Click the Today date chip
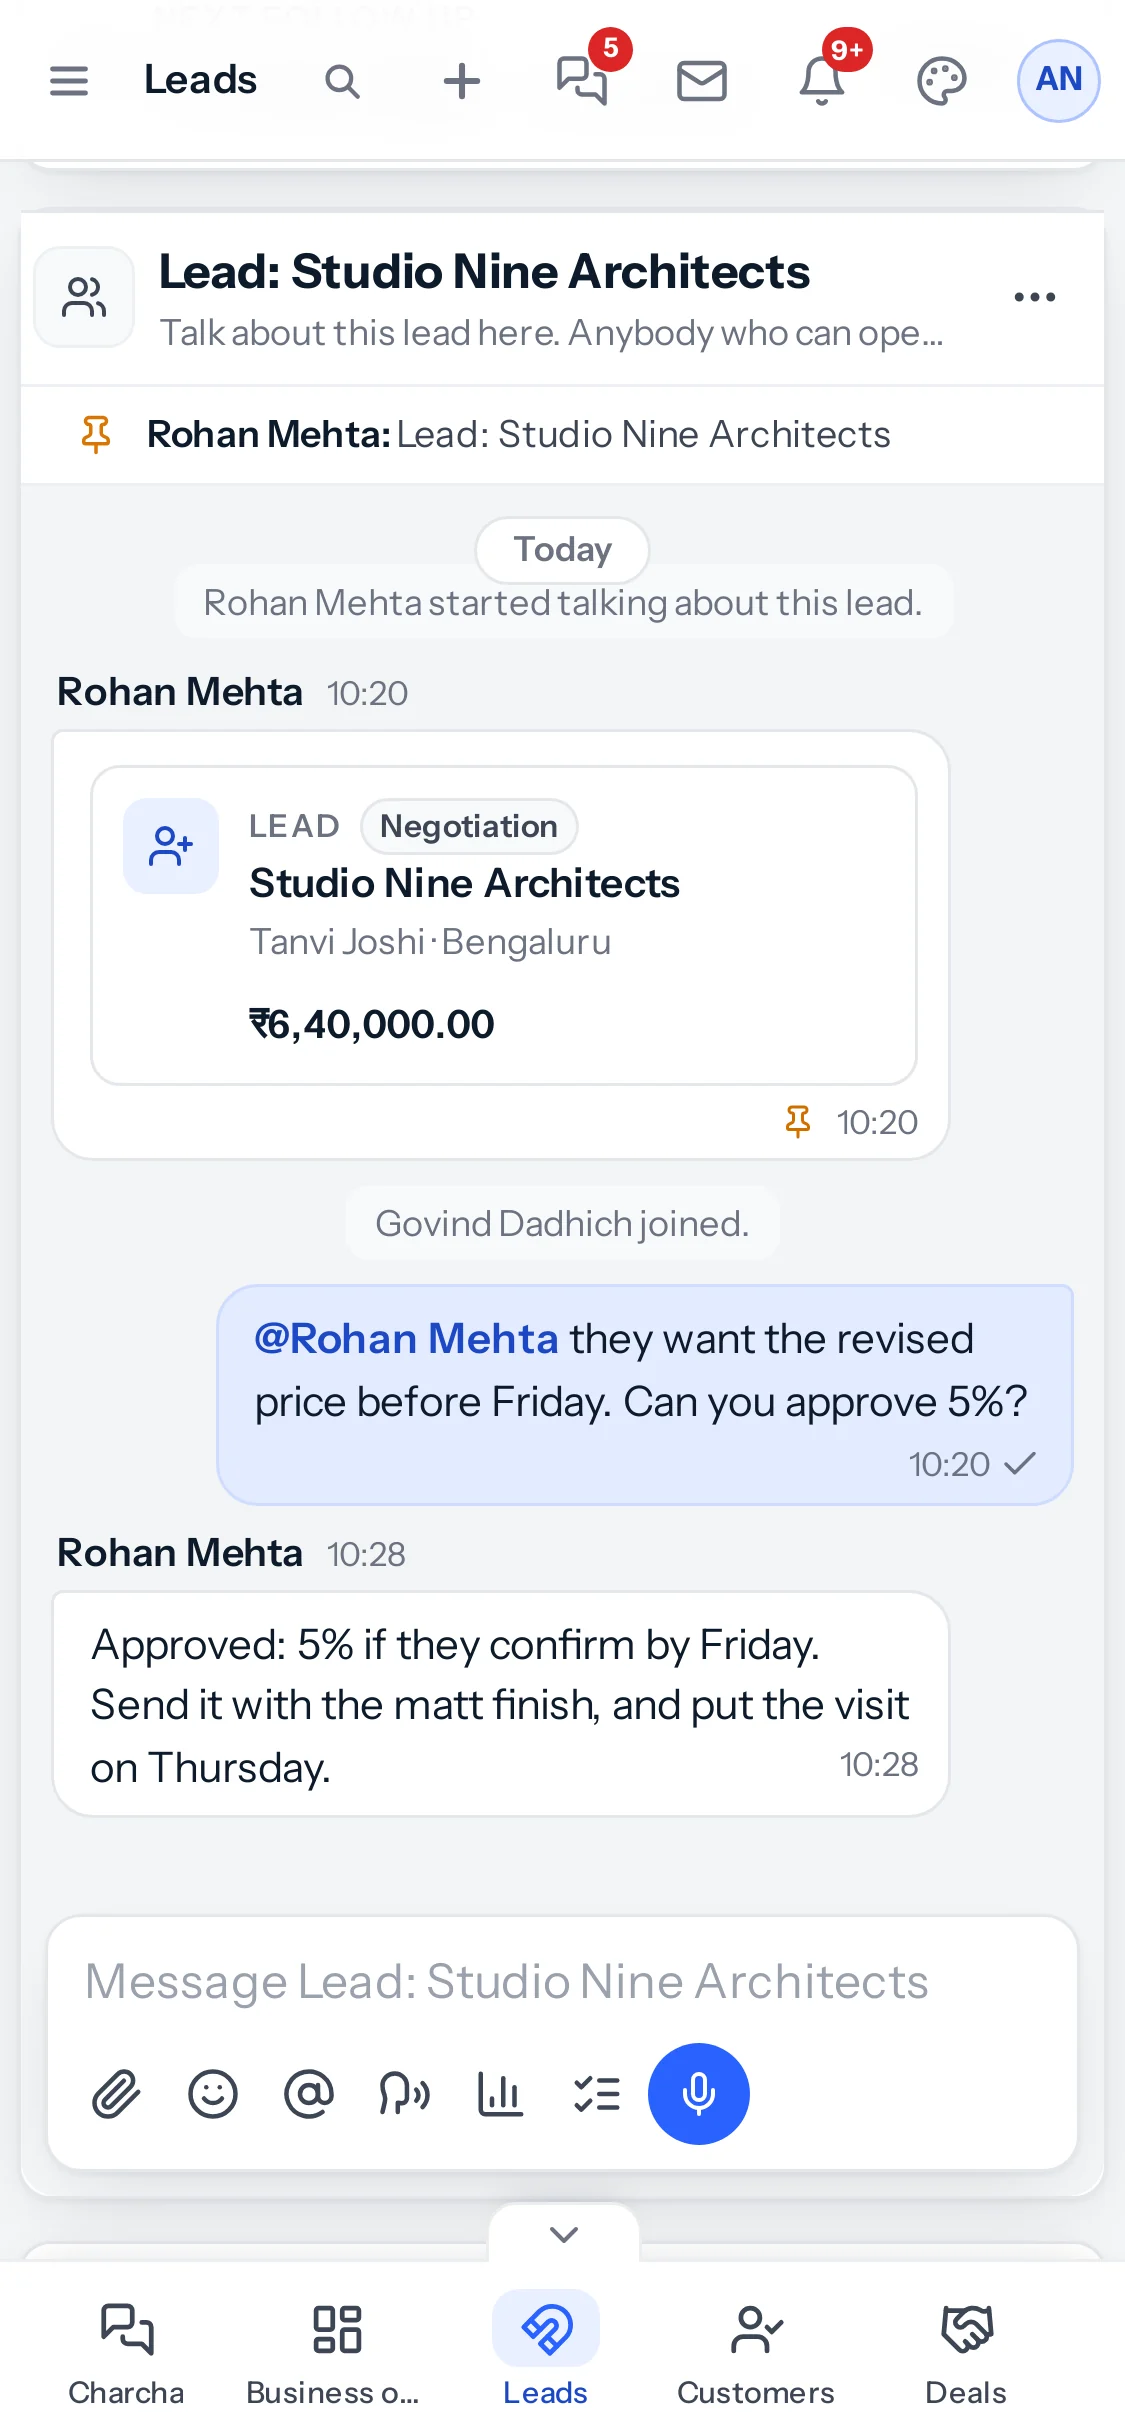The image size is (1125, 2436). point(563,549)
